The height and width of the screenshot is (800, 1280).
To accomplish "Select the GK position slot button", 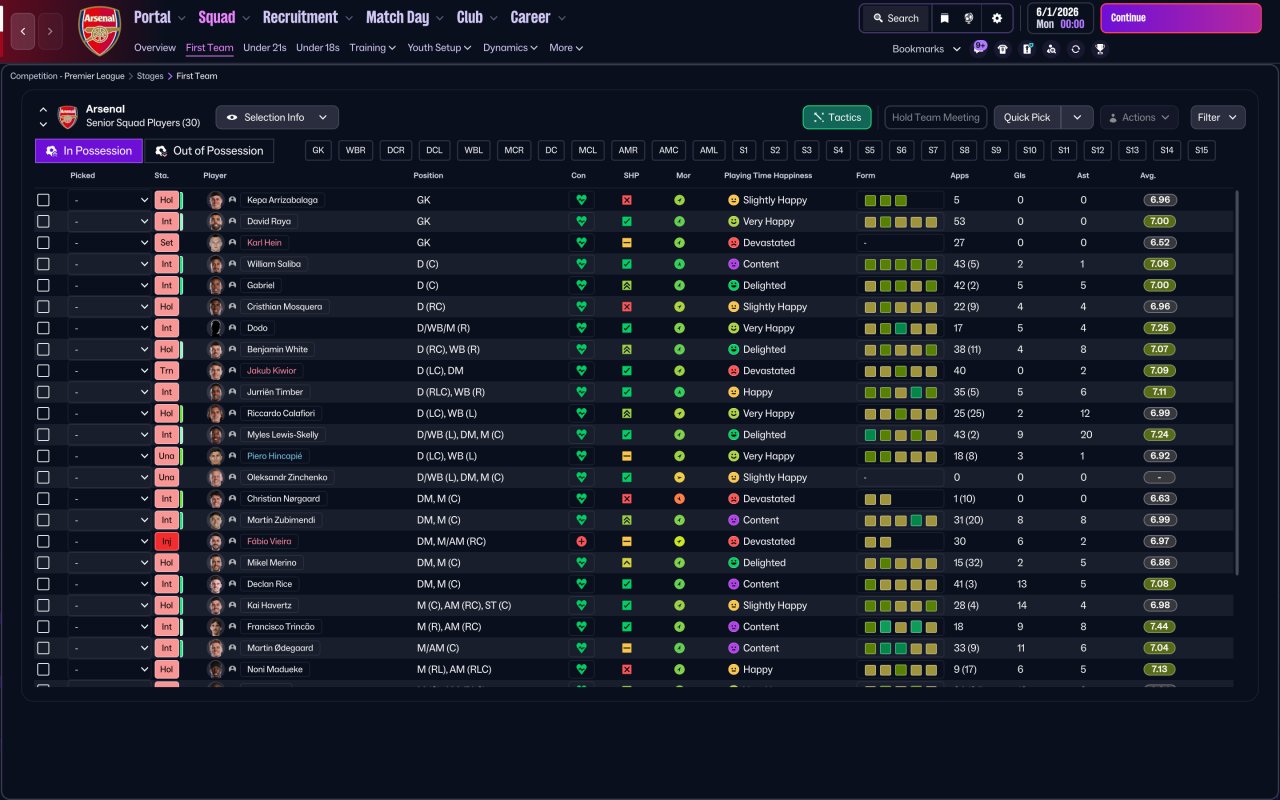I will (x=318, y=151).
